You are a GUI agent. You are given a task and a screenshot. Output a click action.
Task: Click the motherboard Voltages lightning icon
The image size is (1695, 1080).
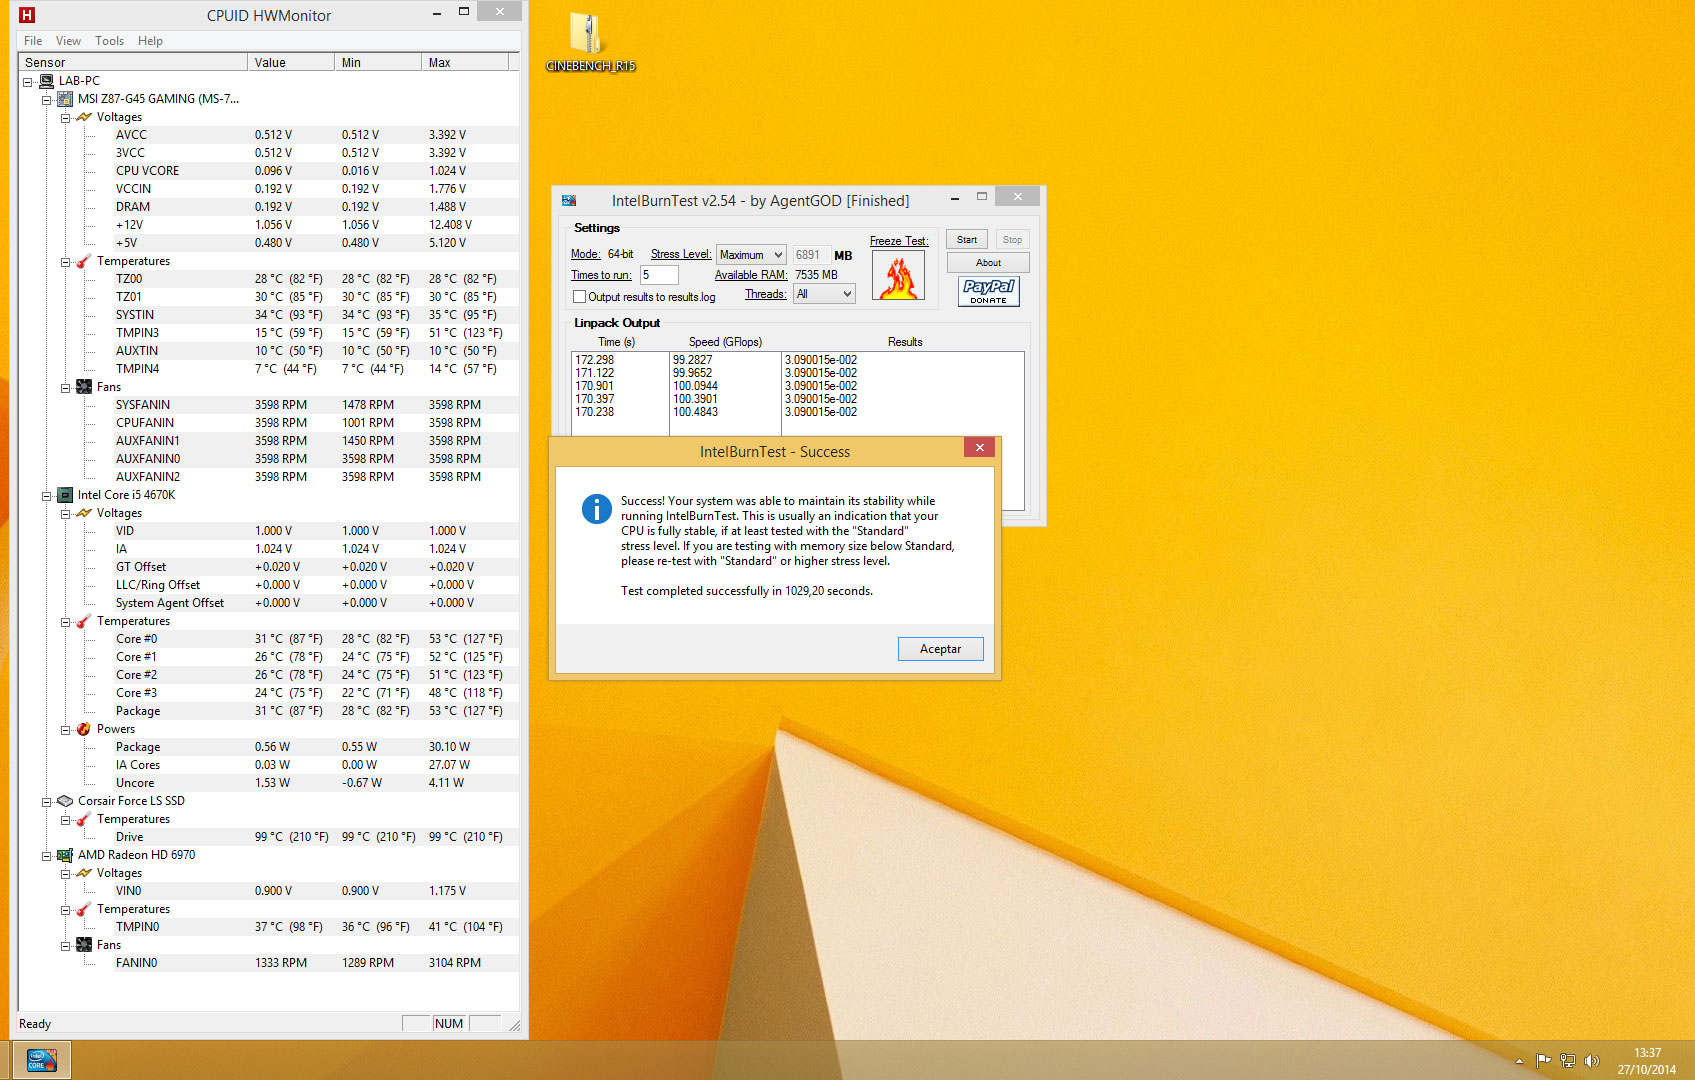[x=84, y=117]
